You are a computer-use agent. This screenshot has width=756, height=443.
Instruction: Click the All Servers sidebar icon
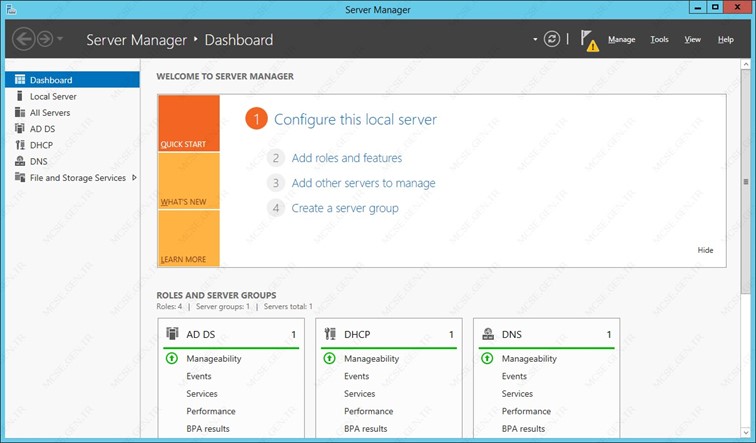point(20,112)
